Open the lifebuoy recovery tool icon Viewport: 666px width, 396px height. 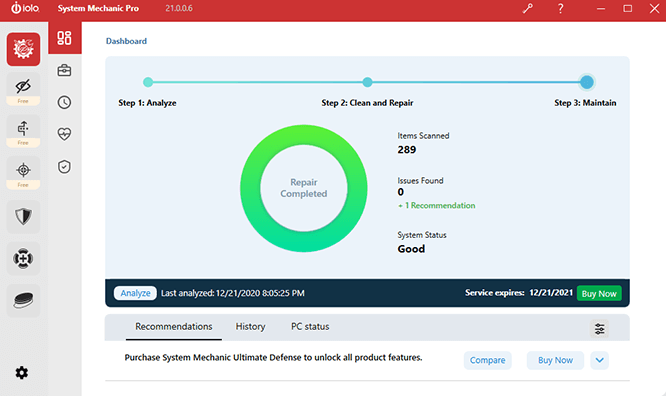coord(23,258)
